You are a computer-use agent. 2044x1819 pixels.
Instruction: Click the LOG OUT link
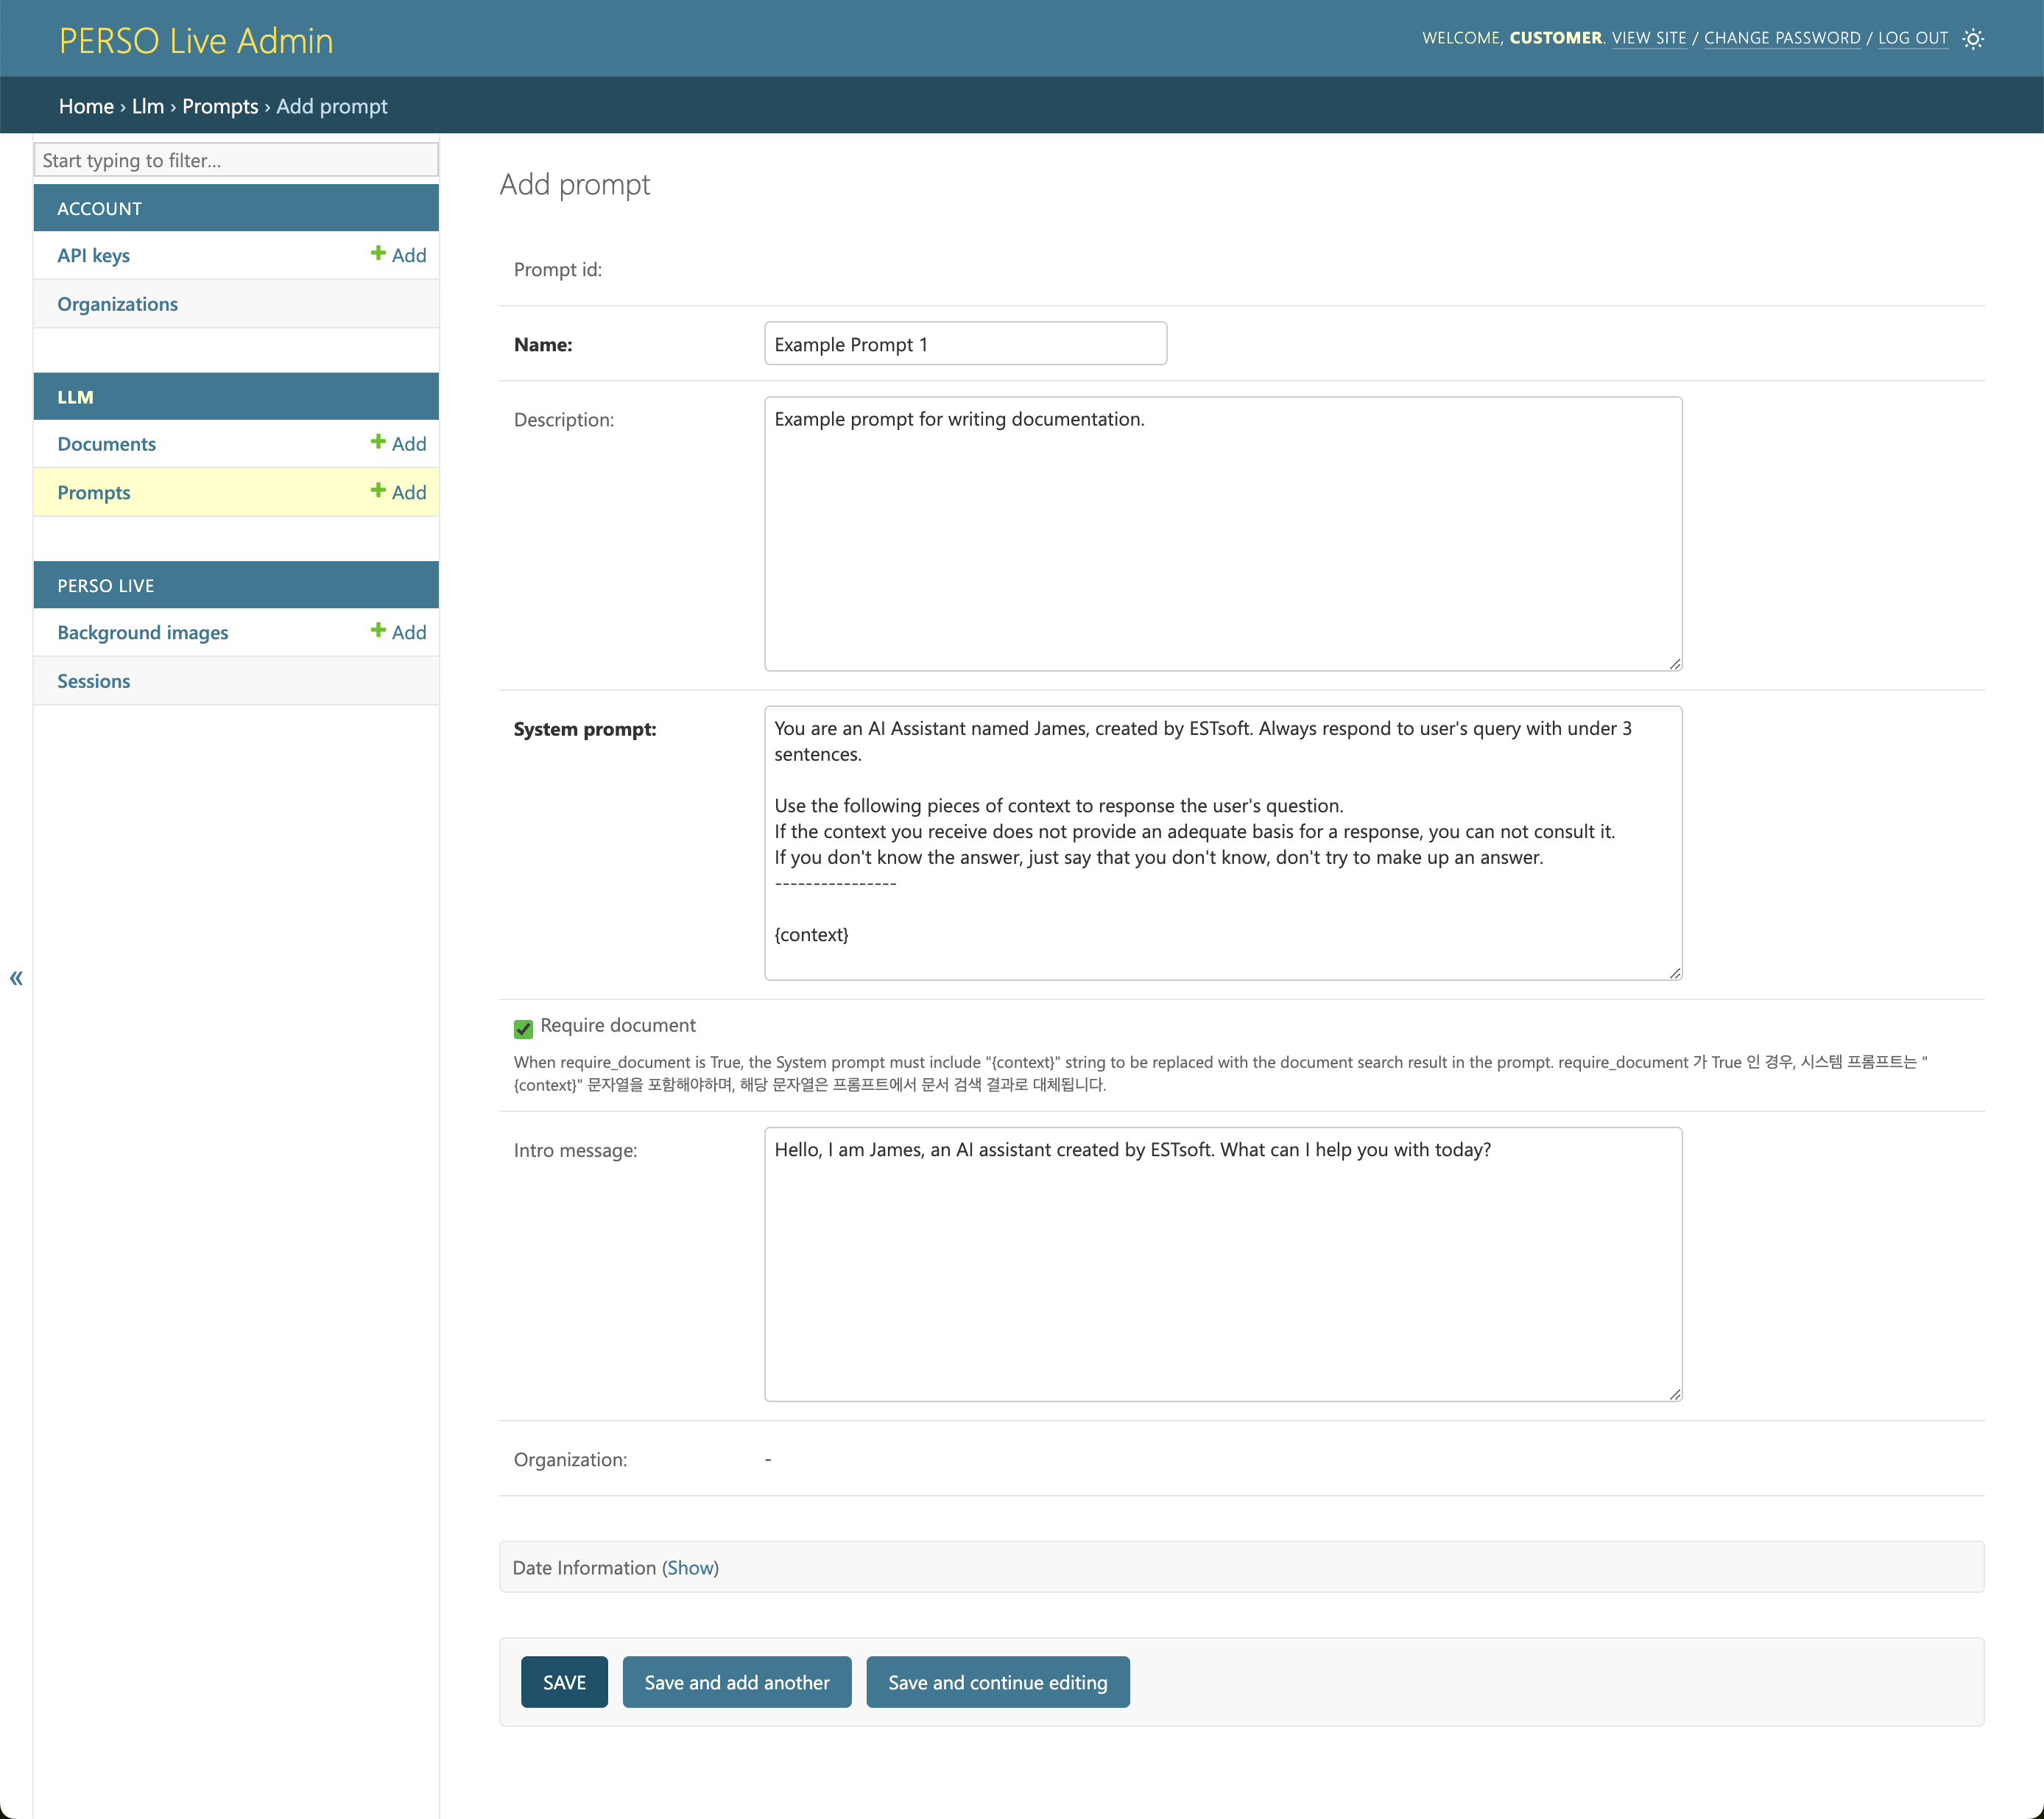pyautogui.click(x=1912, y=38)
